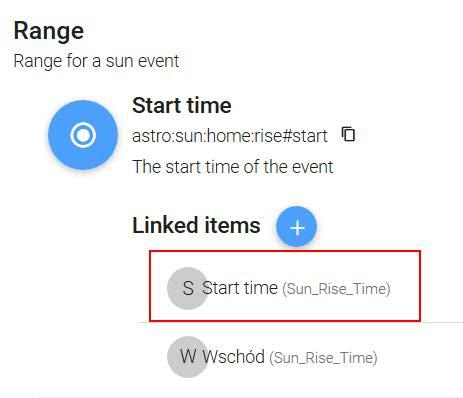Image resolution: width=463 pixels, height=398 pixels.
Task: Add a new linked item with plus button
Action: 296,227
